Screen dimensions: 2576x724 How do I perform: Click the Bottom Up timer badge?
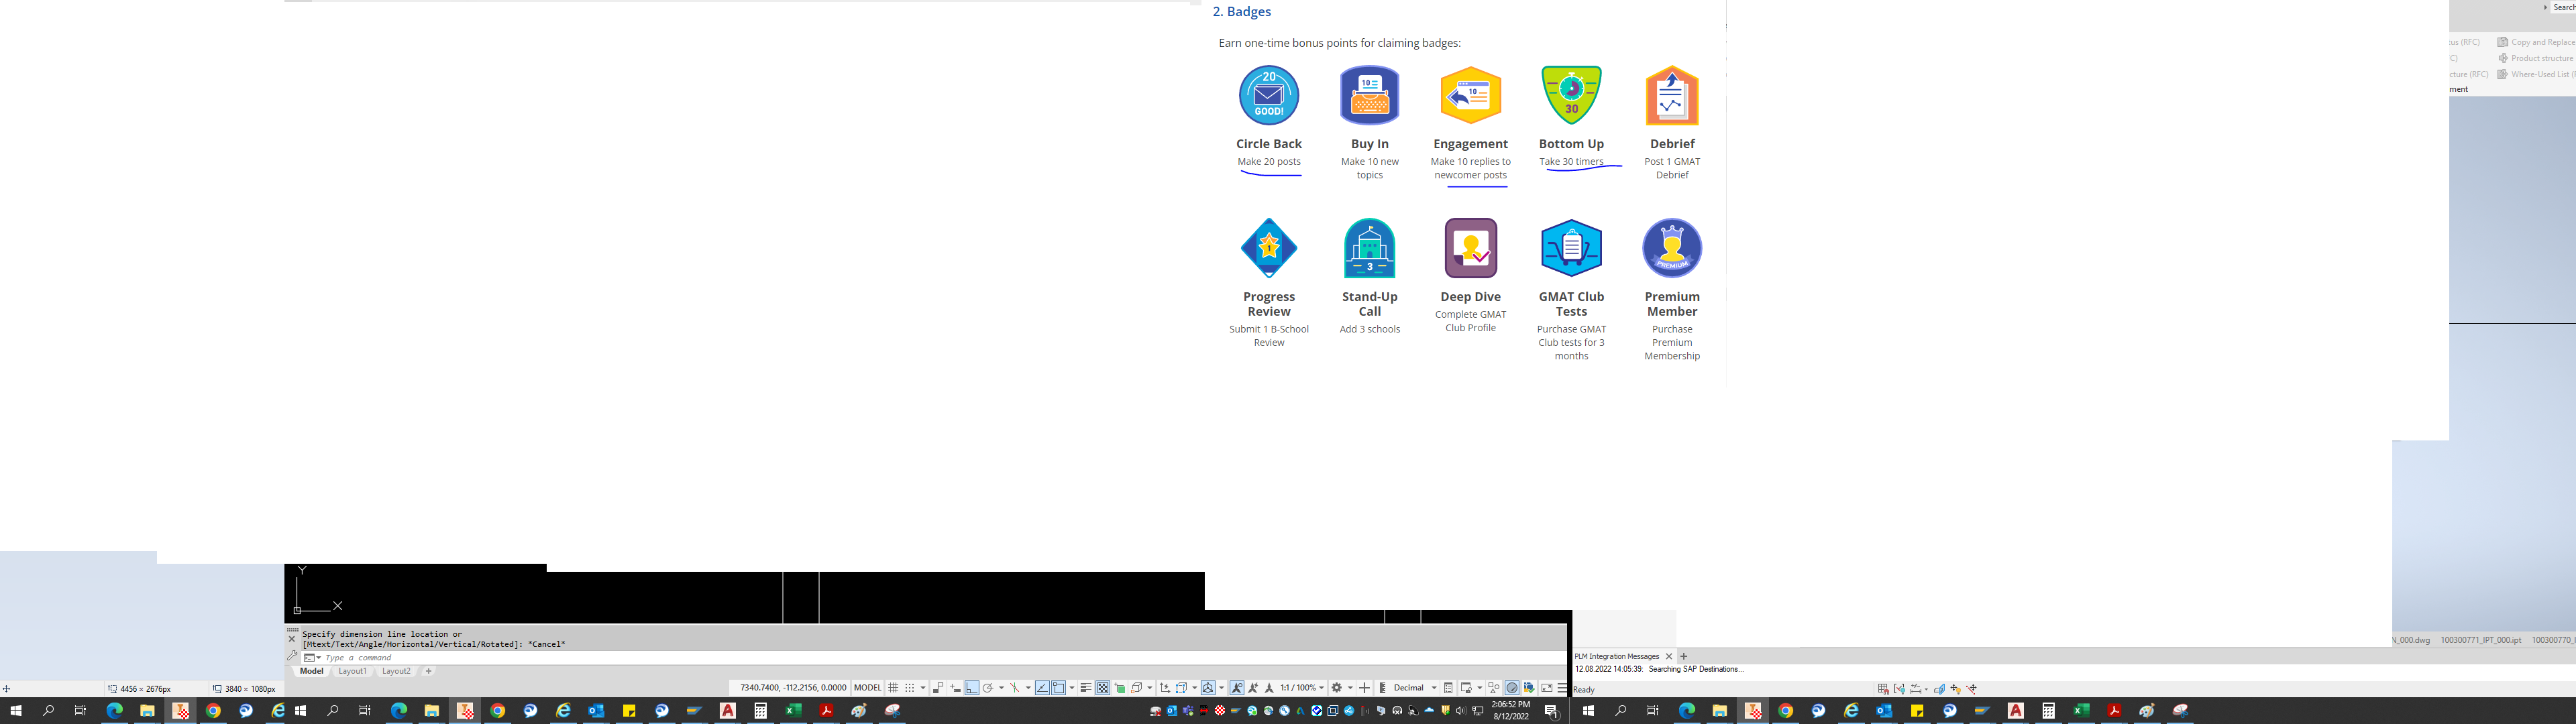tap(1571, 95)
